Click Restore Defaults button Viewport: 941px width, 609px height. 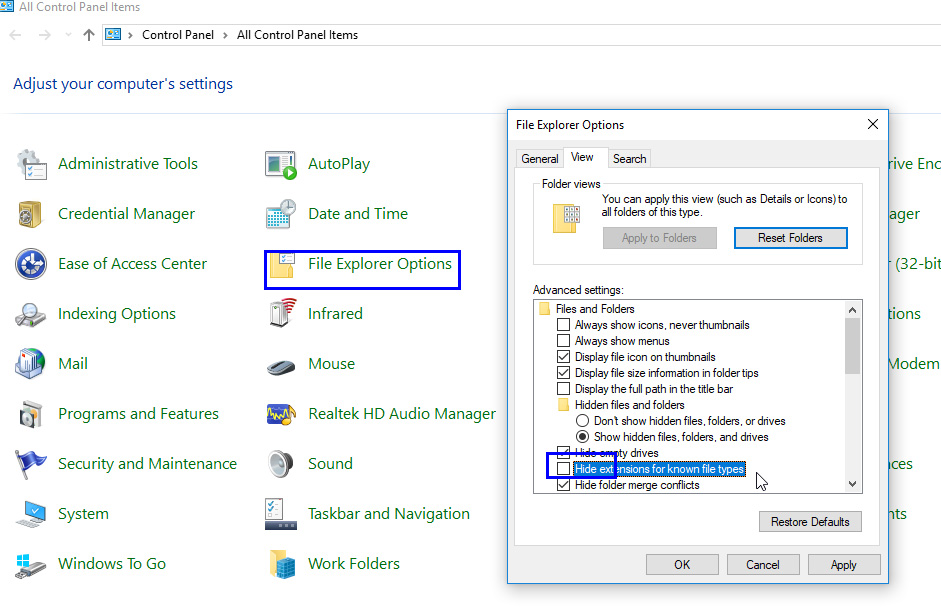(x=810, y=521)
